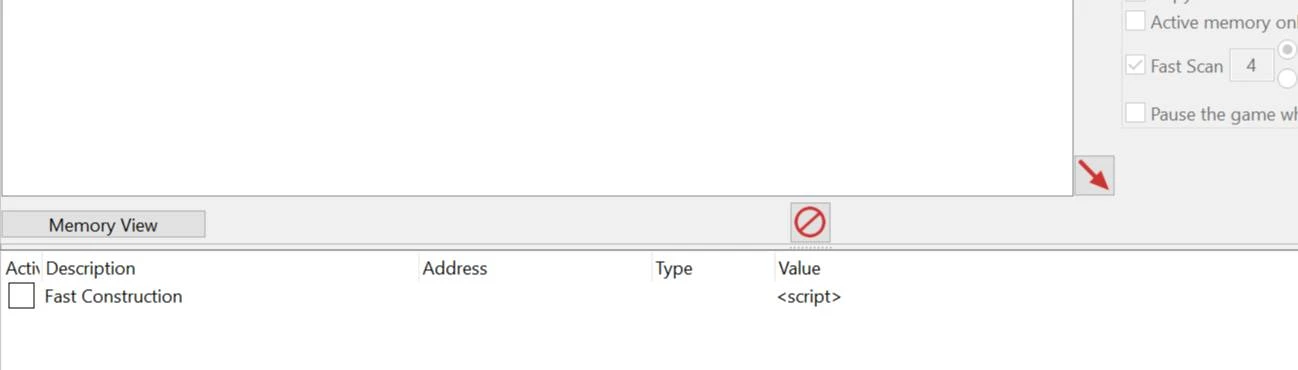Click the <script> value cell

[809, 297]
